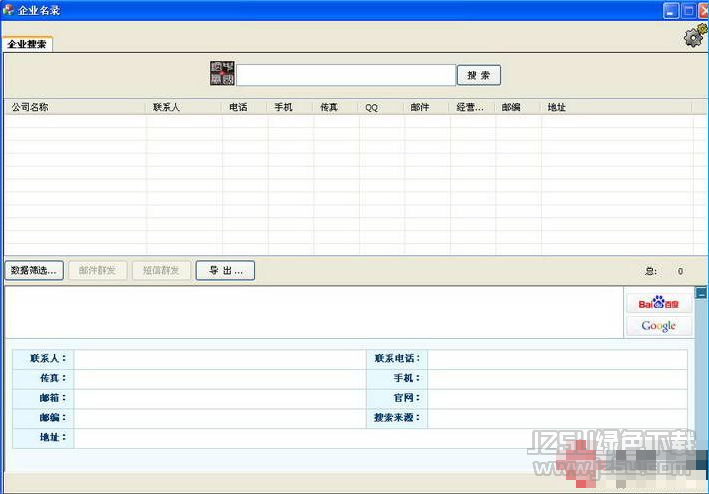The image size is (709, 494).
Task: Search with the Google logo button
Action: click(658, 326)
